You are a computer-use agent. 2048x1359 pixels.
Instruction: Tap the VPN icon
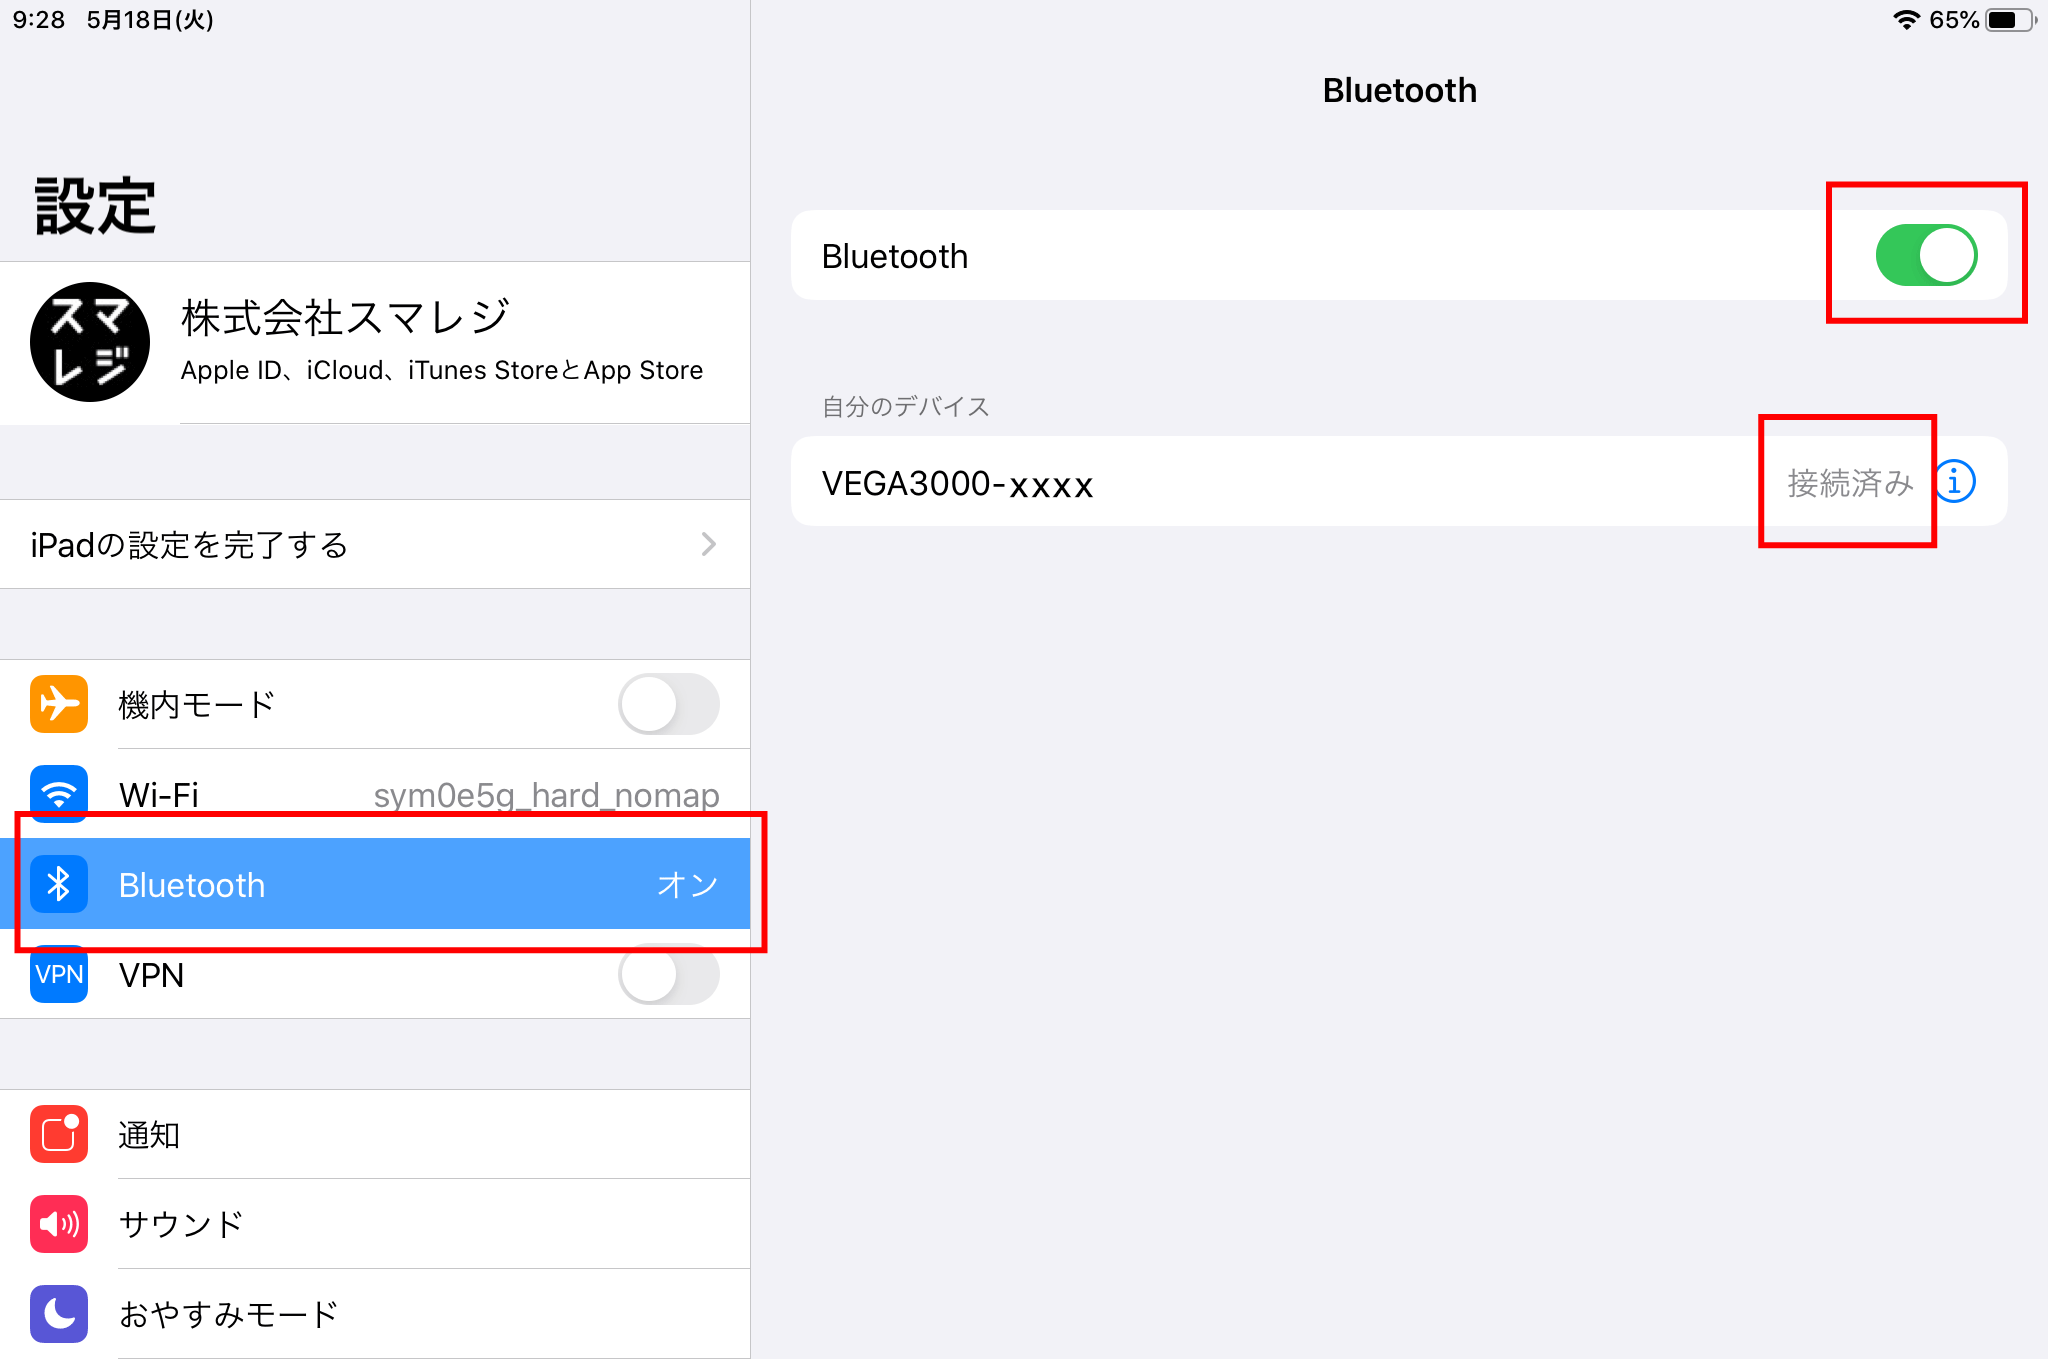click(x=59, y=974)
